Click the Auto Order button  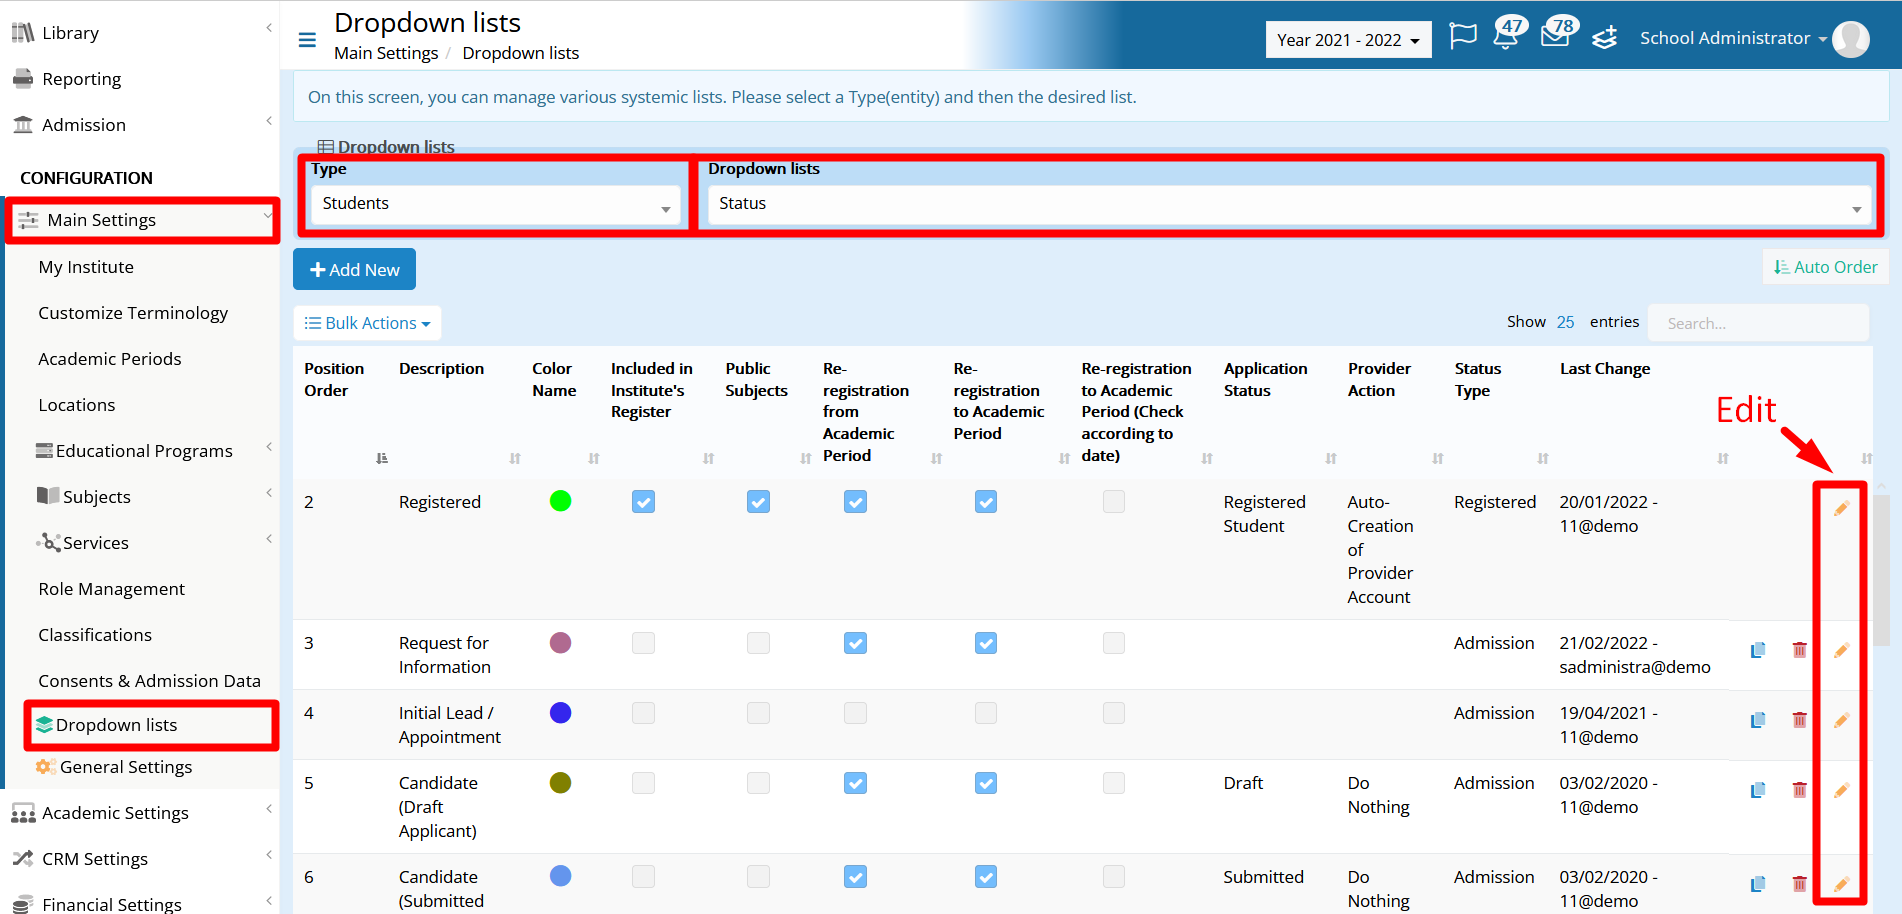click(1825, 267)
